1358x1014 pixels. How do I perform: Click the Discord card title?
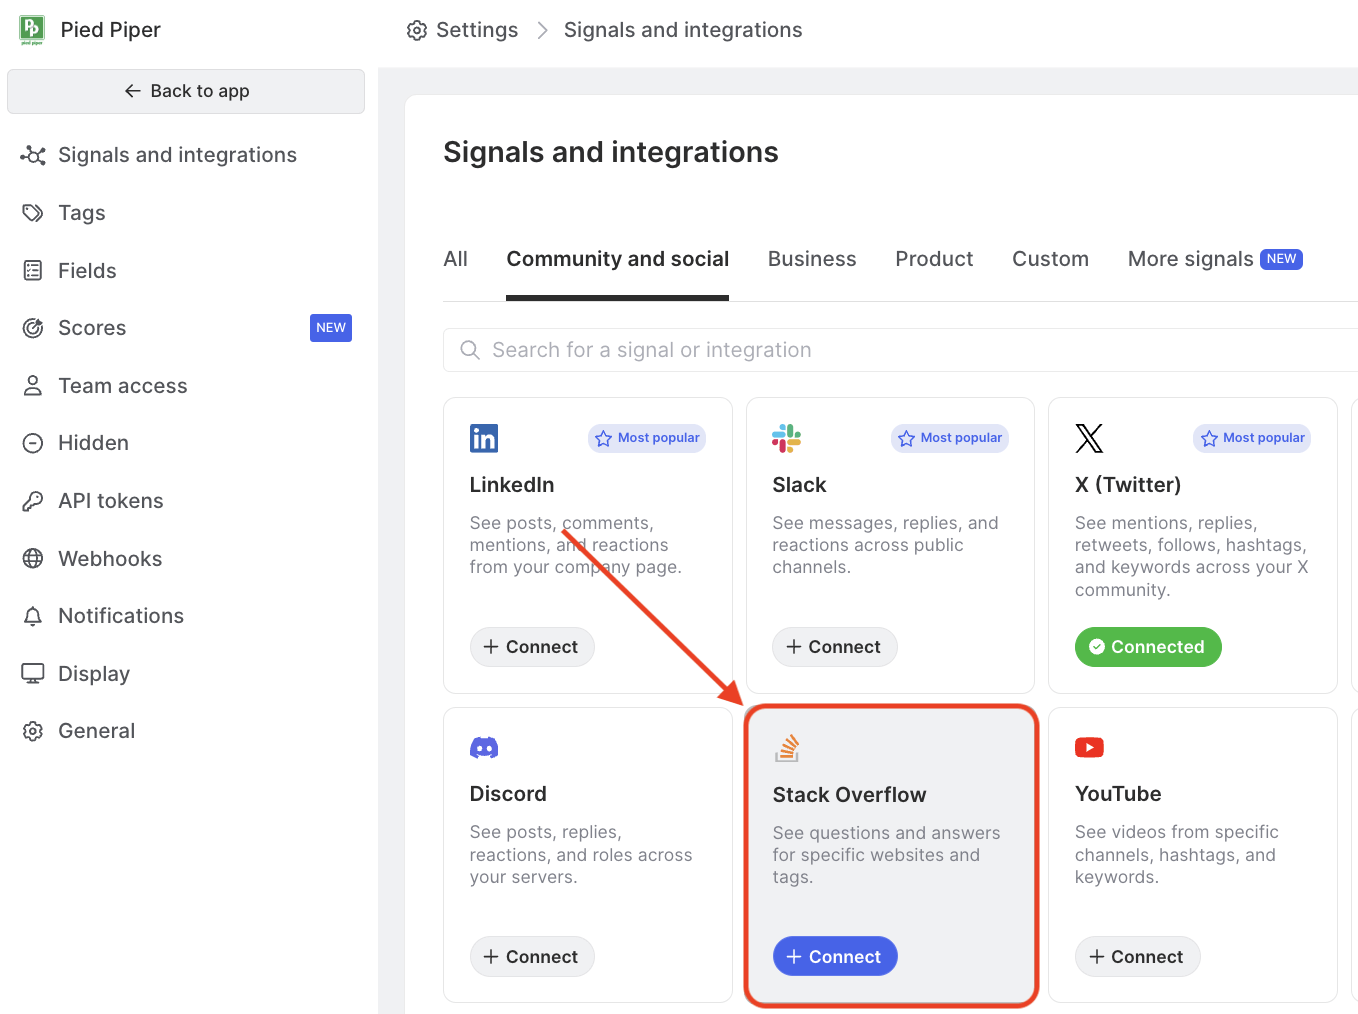point(508,794)
